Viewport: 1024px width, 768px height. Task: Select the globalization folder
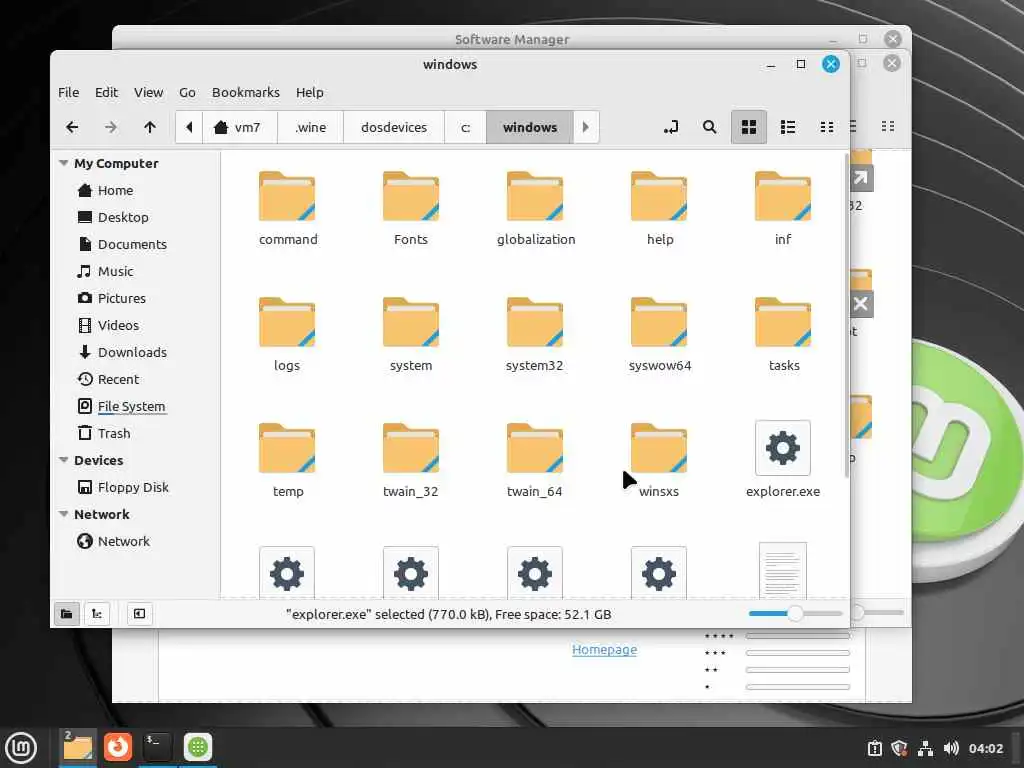click(536, 208)
